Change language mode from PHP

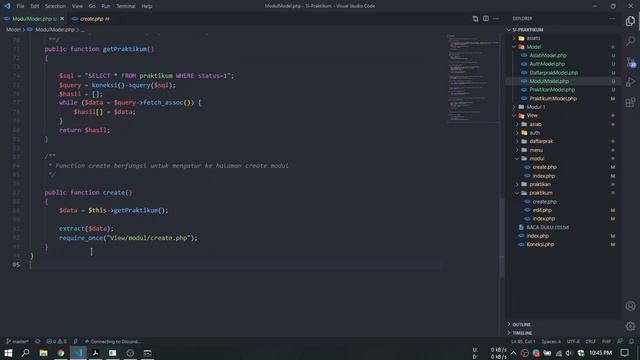(x=606, y=341)
